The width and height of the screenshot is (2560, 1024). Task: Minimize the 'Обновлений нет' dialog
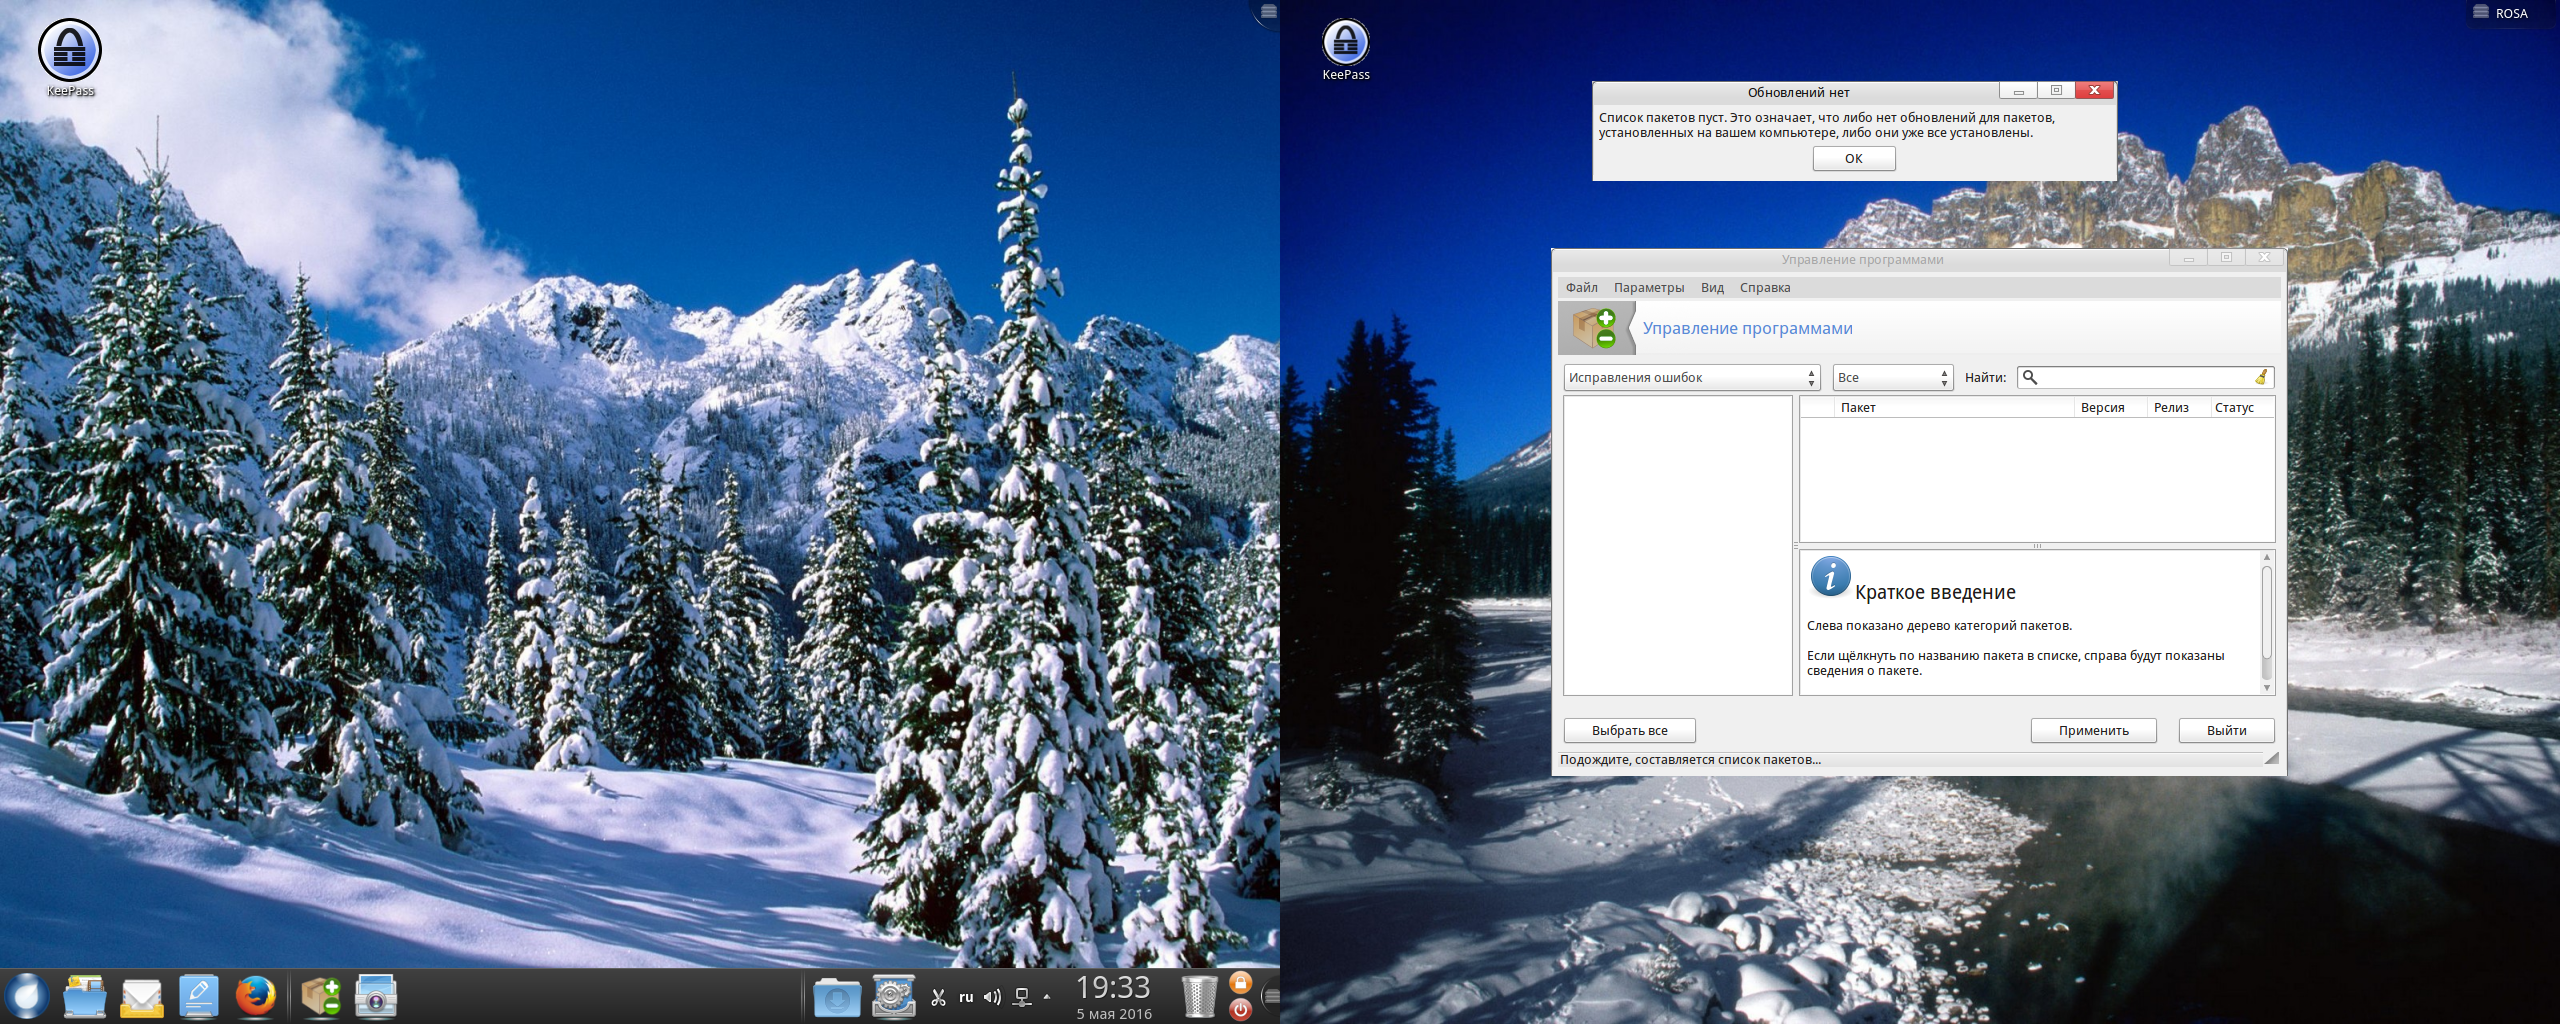pyautogui.click(x=2019, y=90)
